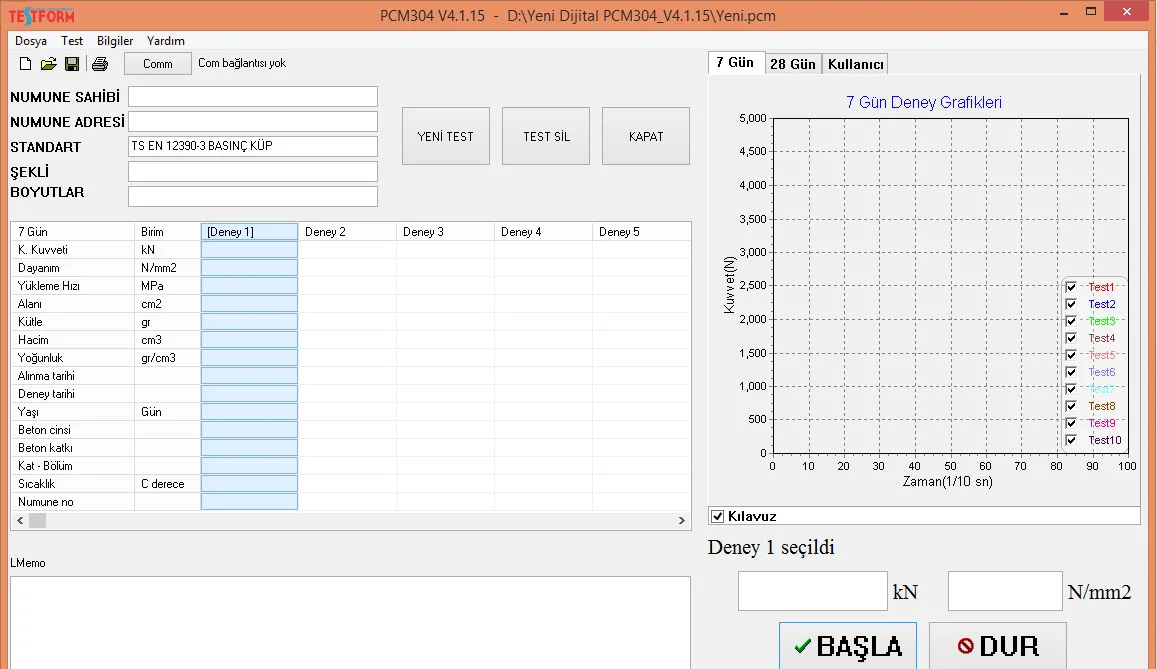Disable the Kılavuz checkbox
The image size is (1157, 669).
tap(717, 516)
